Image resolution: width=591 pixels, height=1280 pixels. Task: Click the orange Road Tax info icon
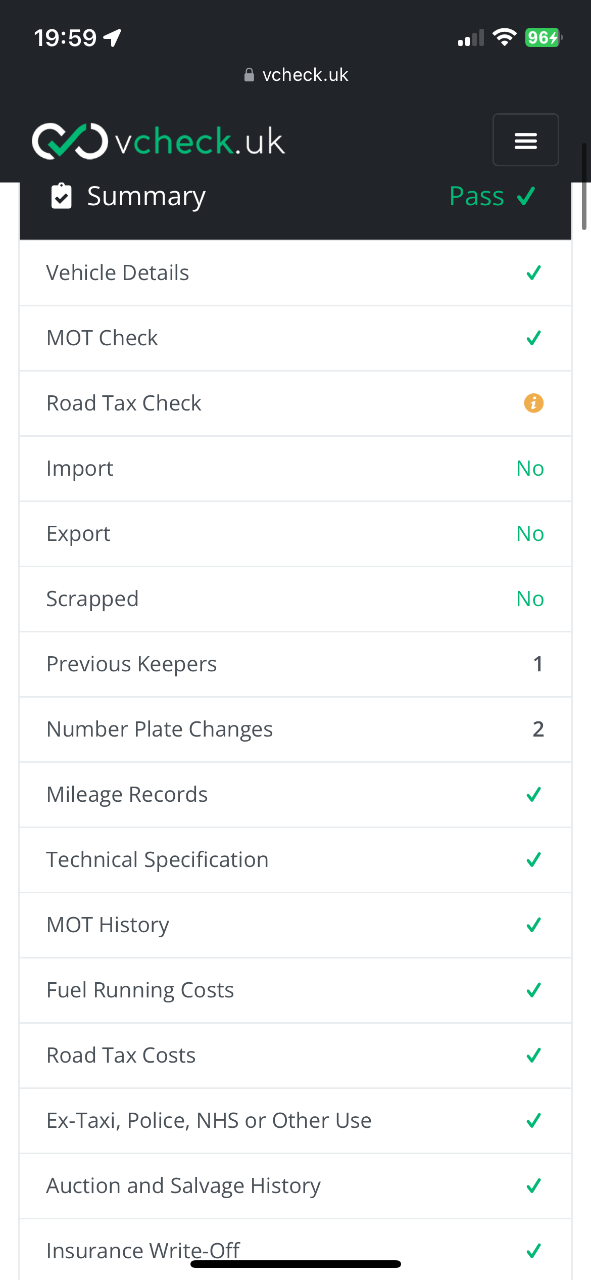pos(534,403)
